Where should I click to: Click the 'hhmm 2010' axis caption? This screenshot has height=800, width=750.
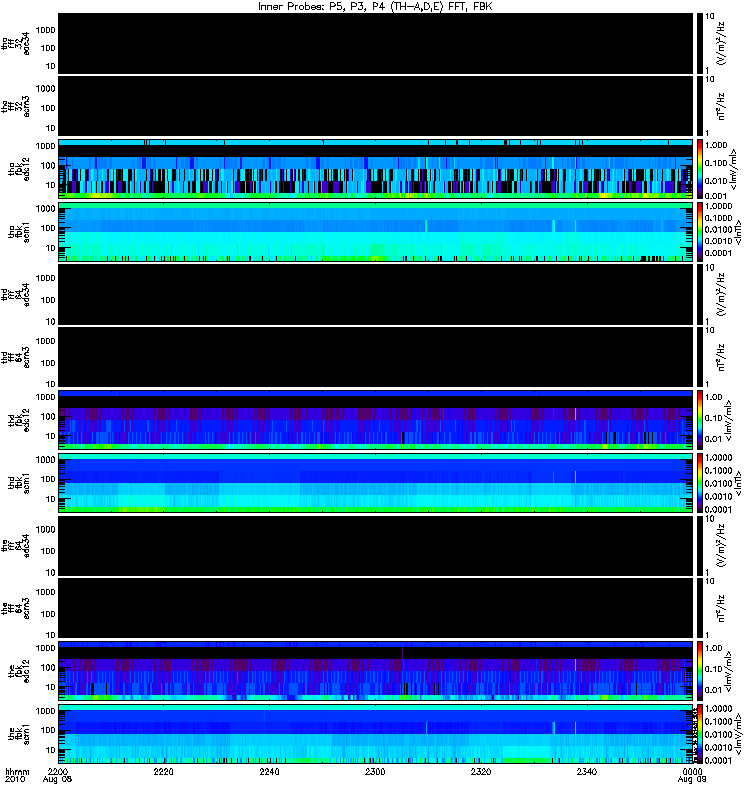pyautogui.click(x=17, y=776)
